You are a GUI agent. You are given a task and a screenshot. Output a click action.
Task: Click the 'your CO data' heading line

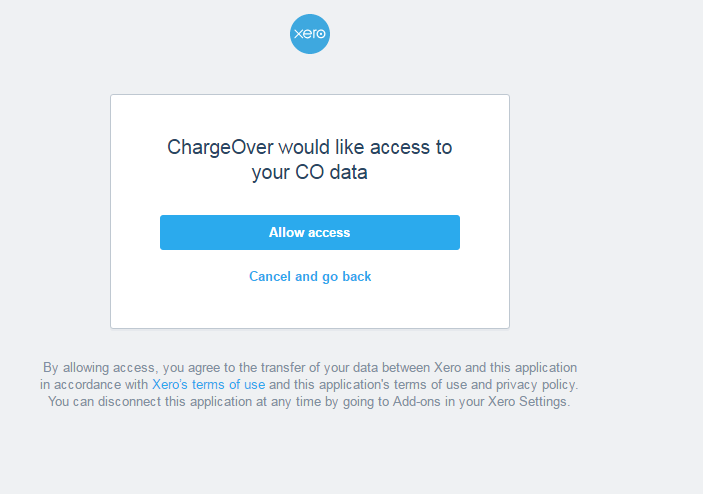click(310, 172)
